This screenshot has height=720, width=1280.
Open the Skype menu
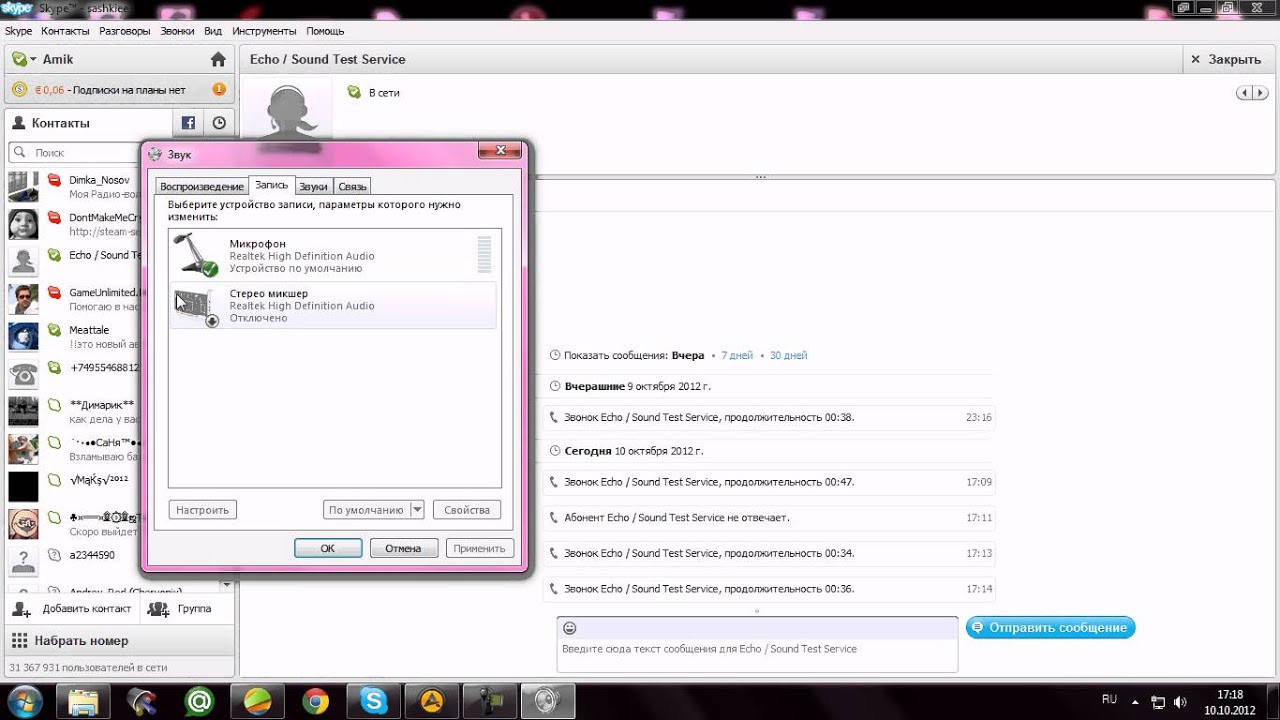click(x=18, y=31)
